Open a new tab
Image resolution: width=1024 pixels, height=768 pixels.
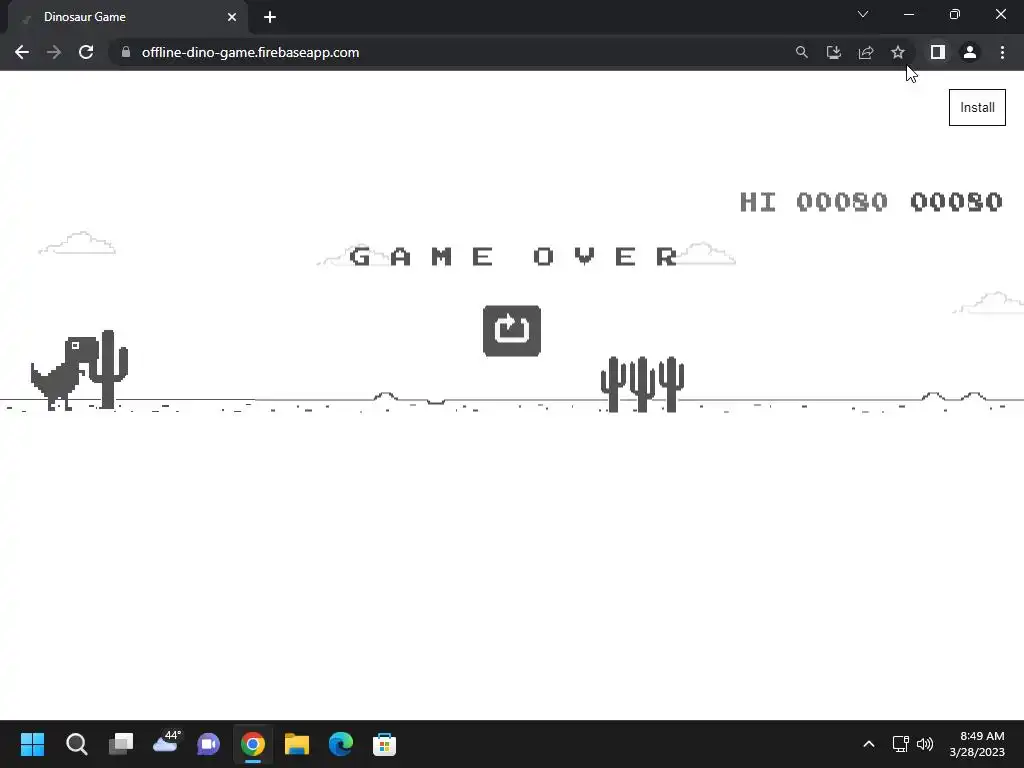point(270,17)
